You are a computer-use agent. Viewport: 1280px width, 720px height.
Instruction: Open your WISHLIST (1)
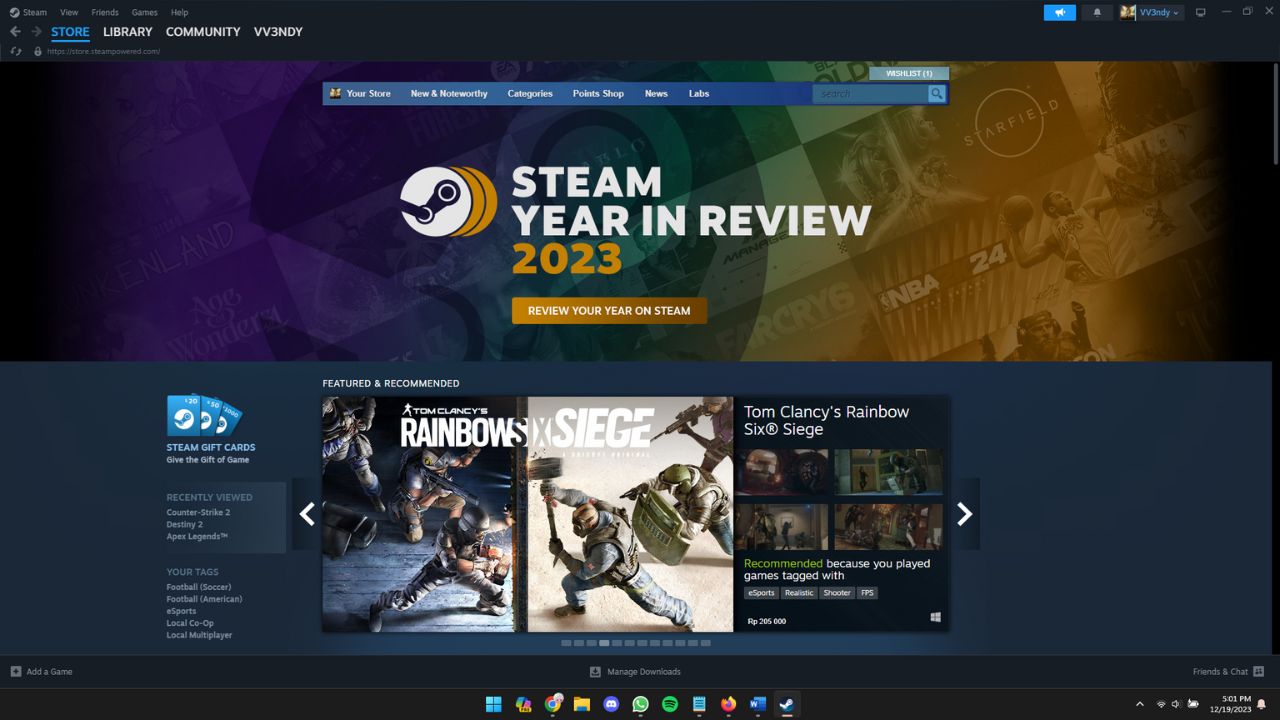point(910,73)
